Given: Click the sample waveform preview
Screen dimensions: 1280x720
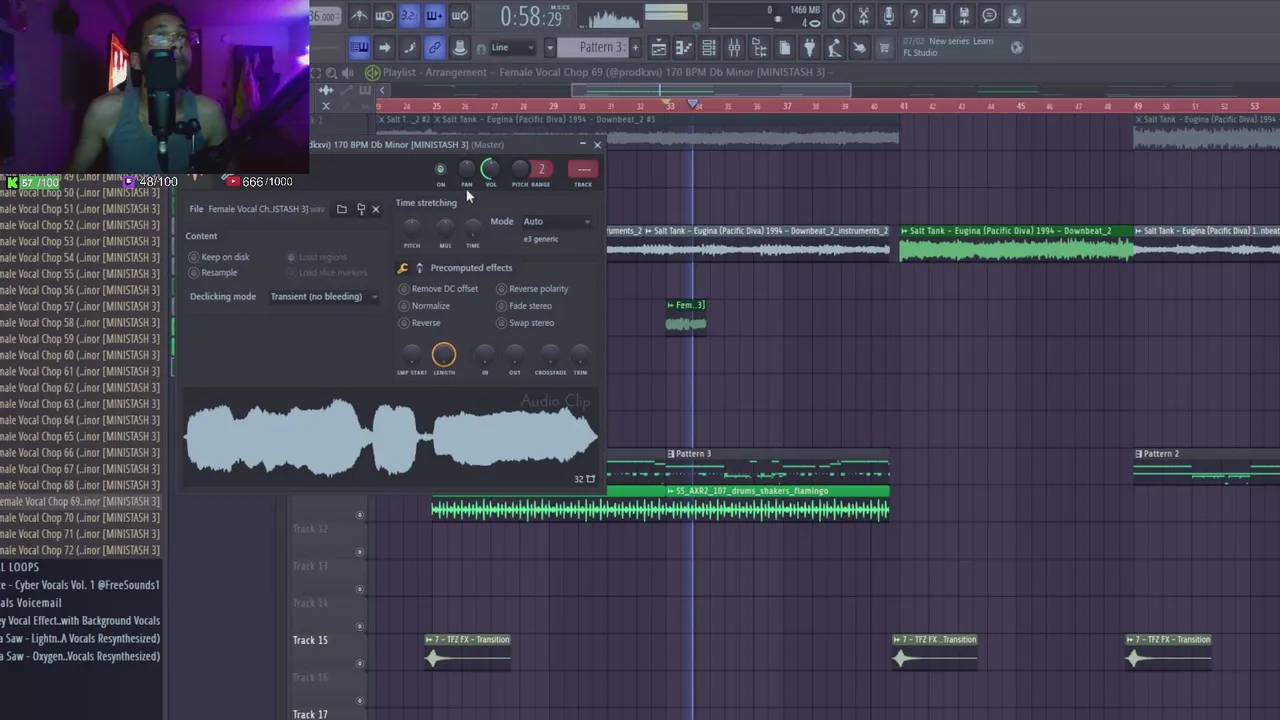Looking at the screenshot, I should pos(392,438).
